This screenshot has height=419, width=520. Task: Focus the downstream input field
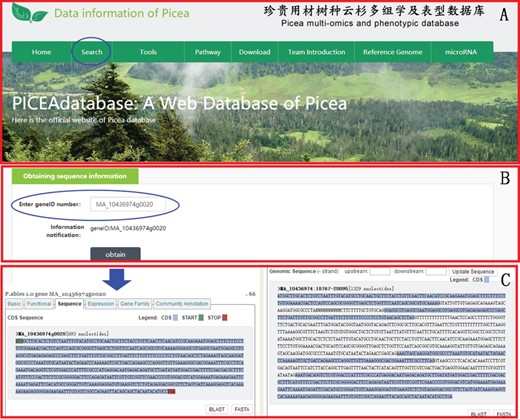[x=436, y=271]
